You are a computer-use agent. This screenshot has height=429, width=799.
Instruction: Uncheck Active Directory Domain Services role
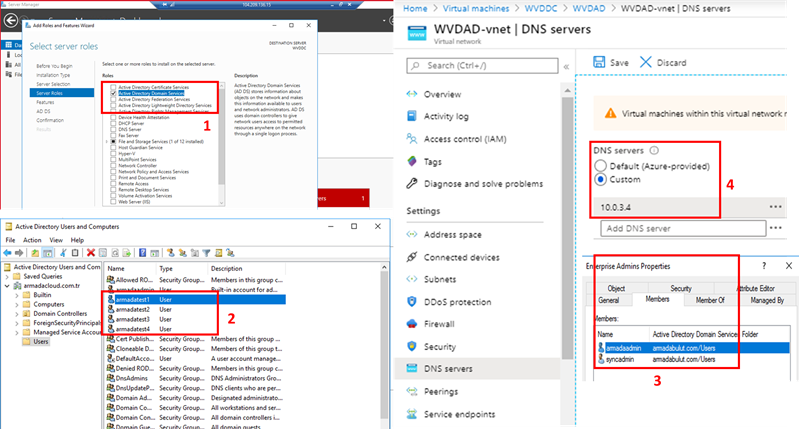[x=113, y=93]
